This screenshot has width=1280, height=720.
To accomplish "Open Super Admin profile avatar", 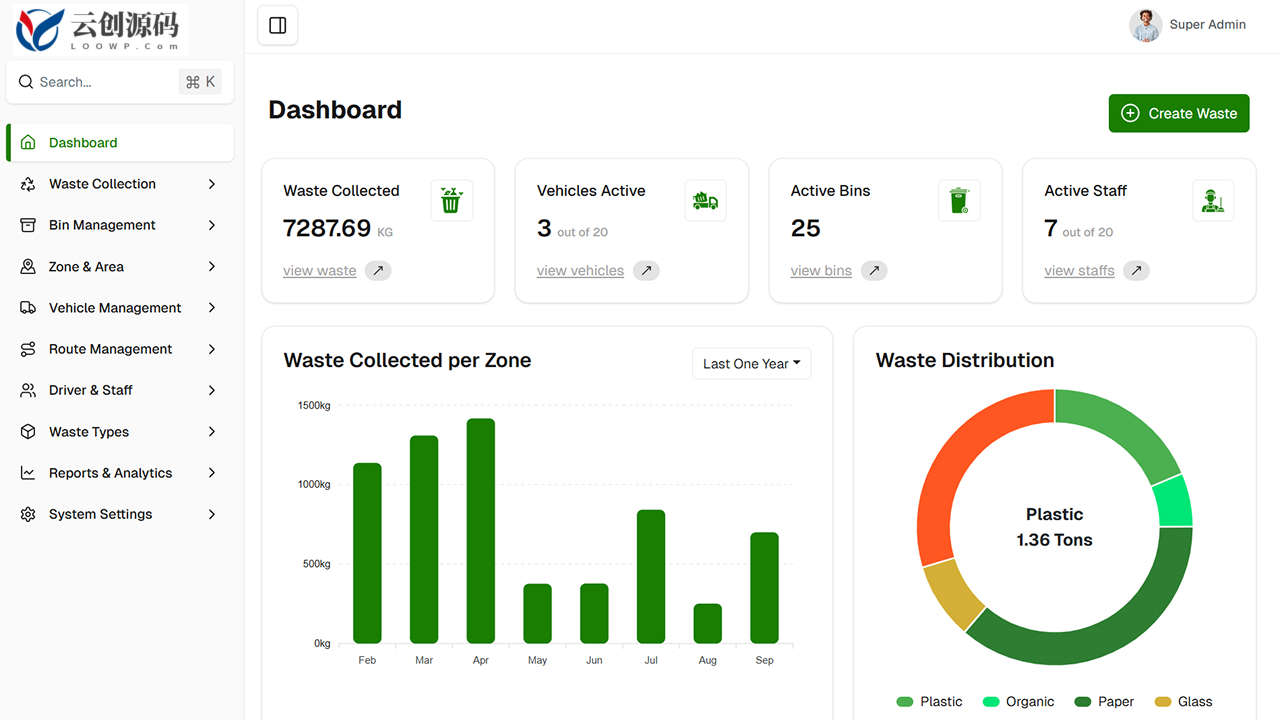I will click(x=1145, y=25).
